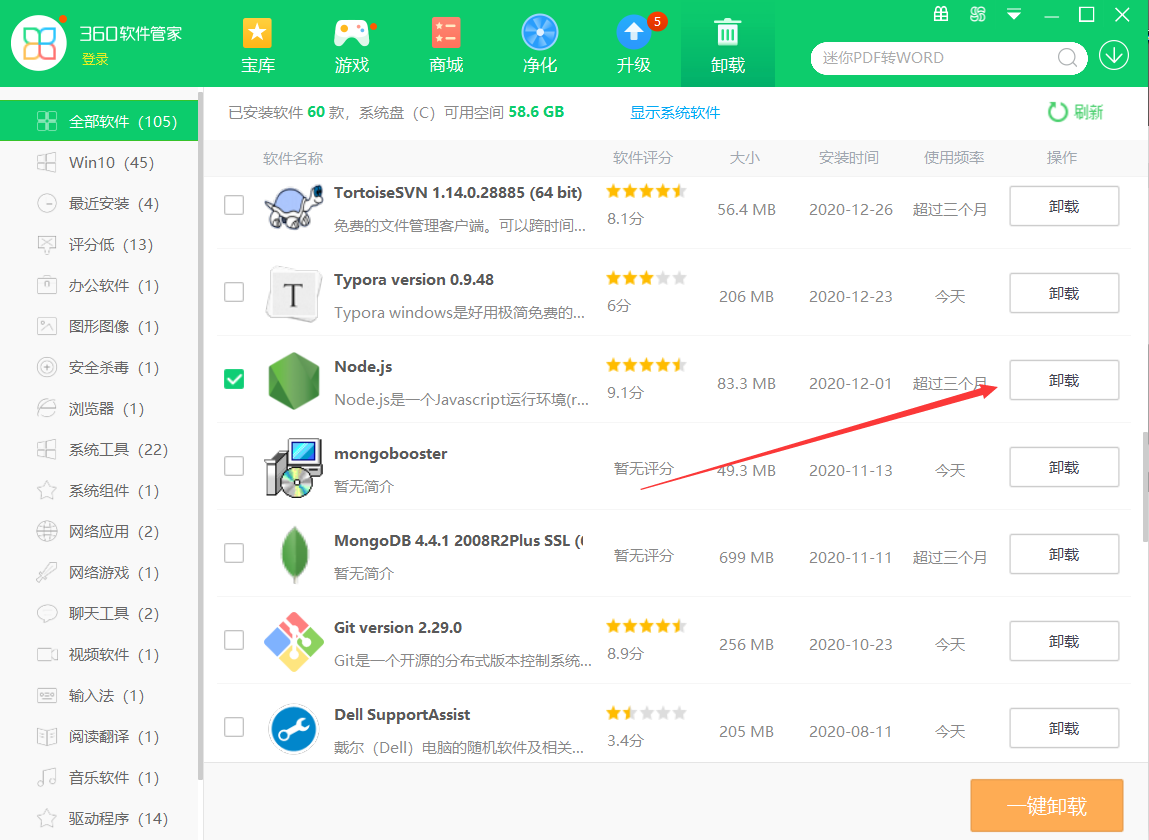This screenshot has height=840, width=1149.
Task: Check the mongobooster checkbox
Action: point(234,466)
